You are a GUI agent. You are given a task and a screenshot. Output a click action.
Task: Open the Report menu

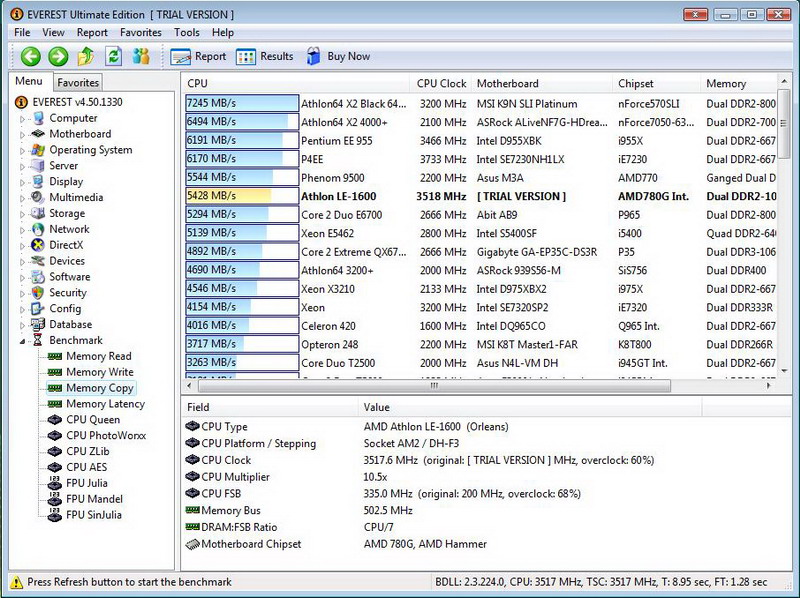(92, 33)
